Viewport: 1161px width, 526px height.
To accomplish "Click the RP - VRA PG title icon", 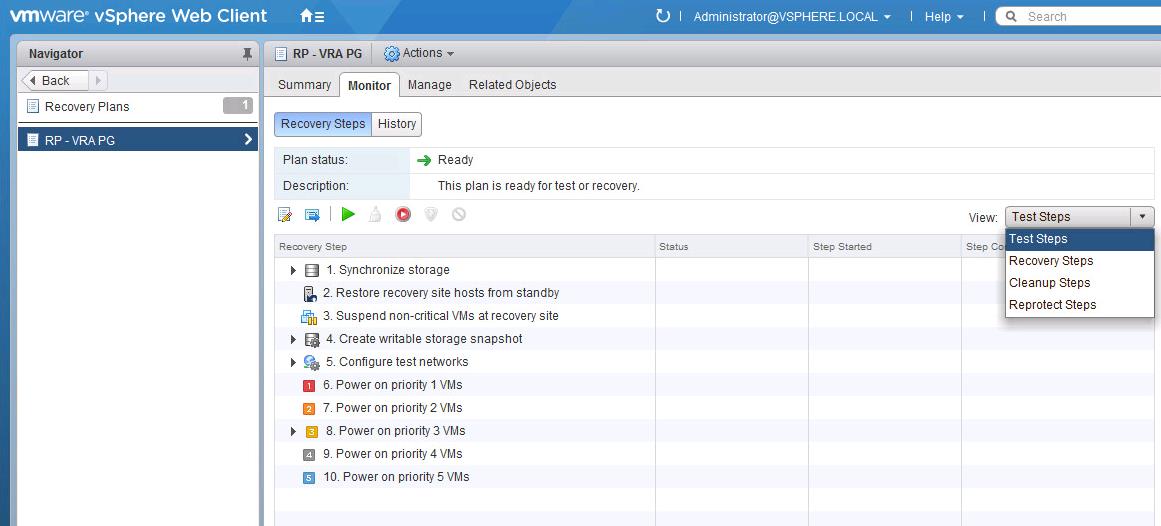I will point(281,53).
